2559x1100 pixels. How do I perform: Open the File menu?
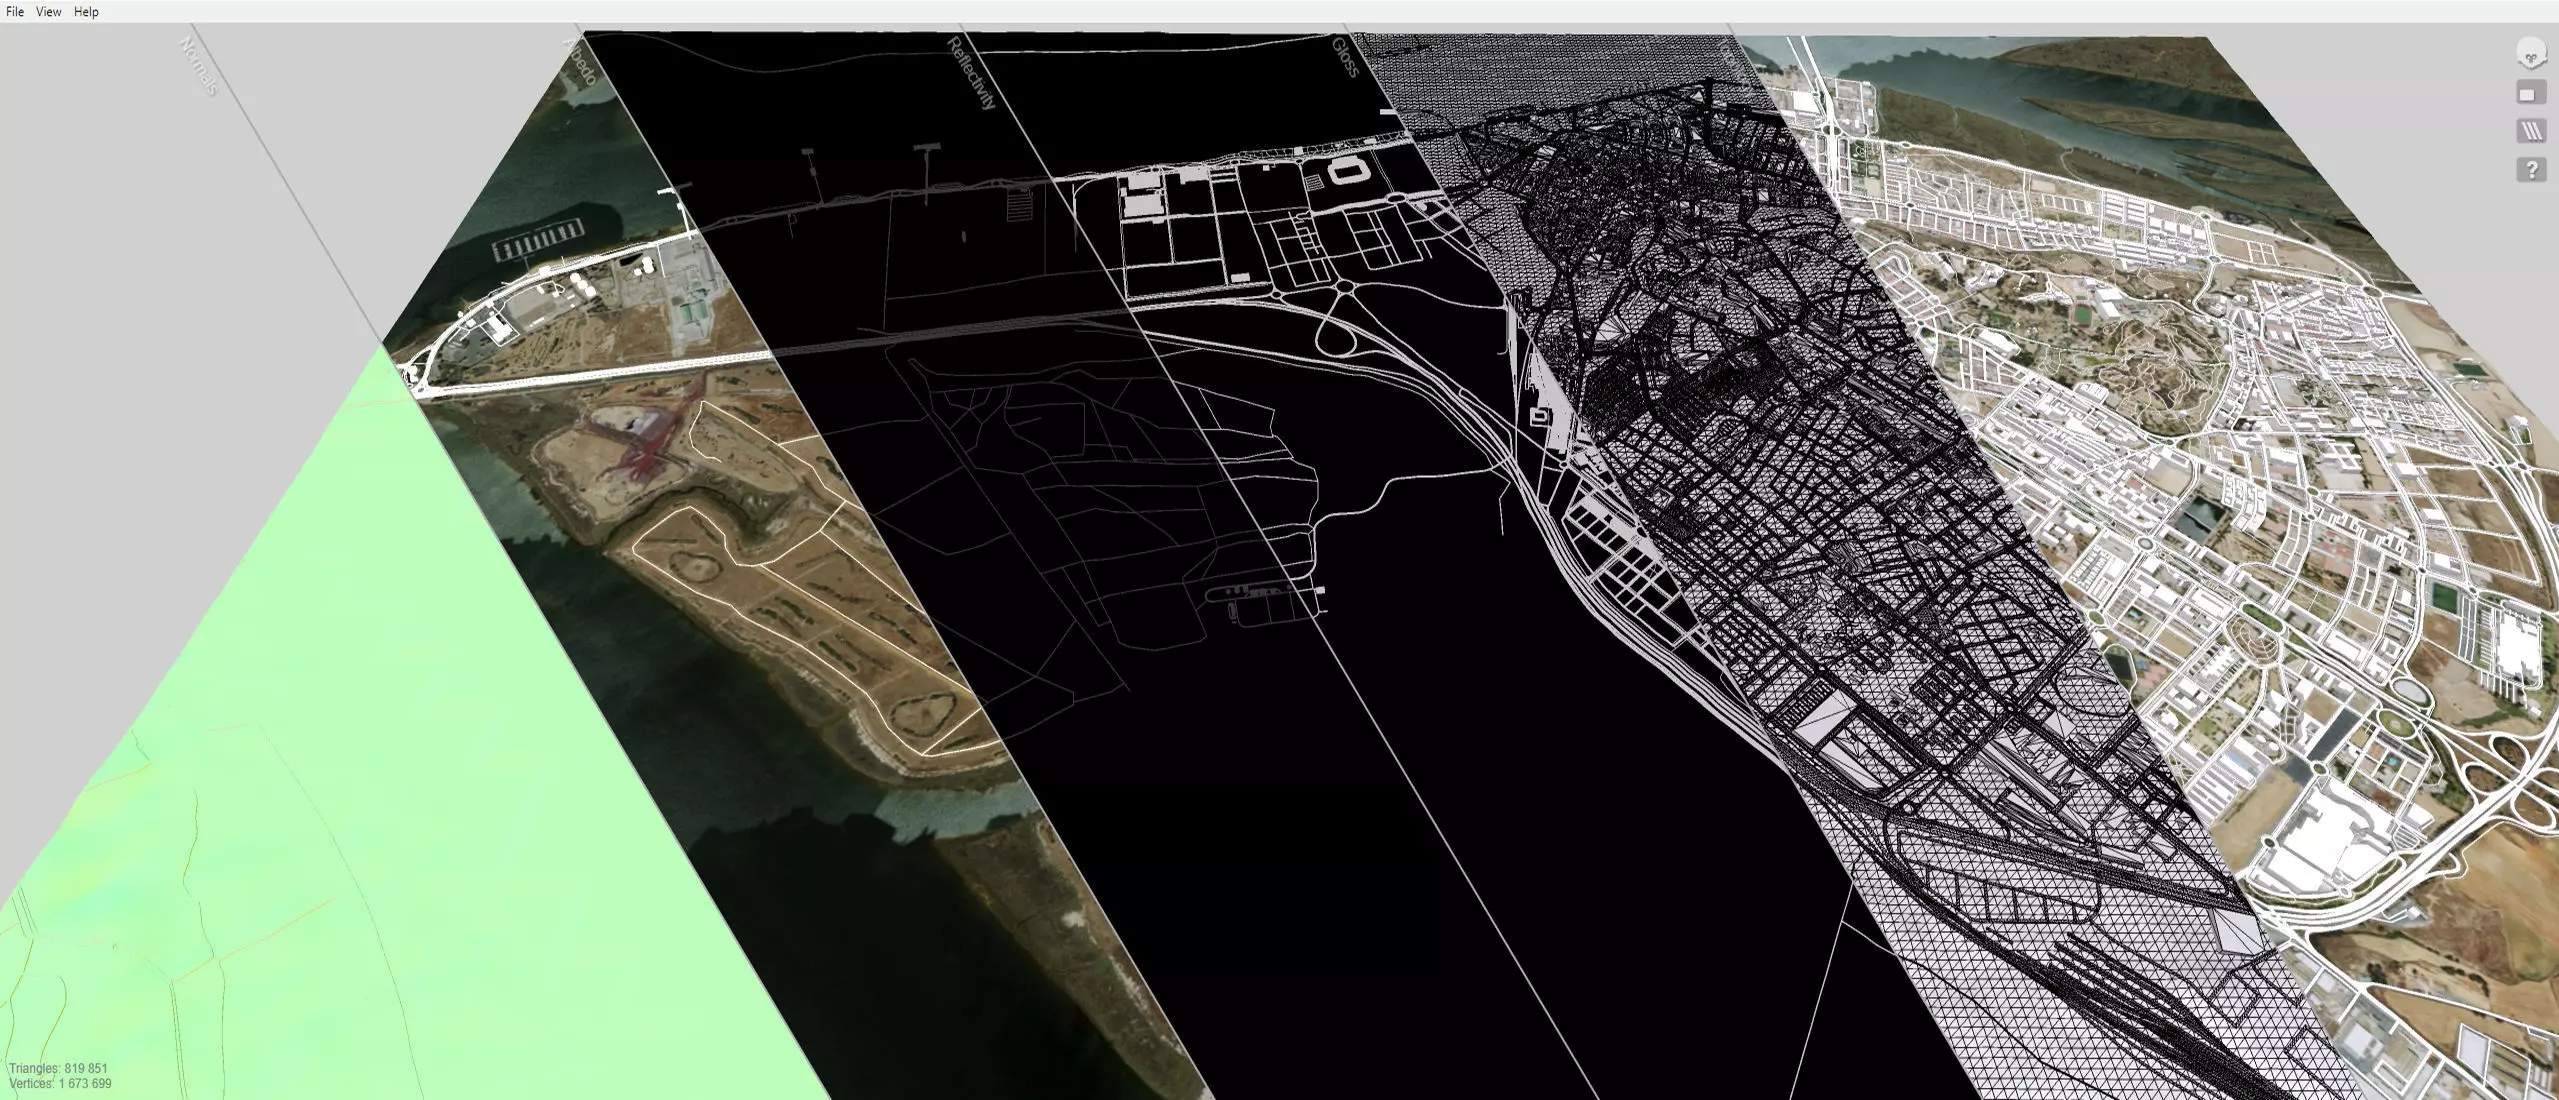(15, 12)
